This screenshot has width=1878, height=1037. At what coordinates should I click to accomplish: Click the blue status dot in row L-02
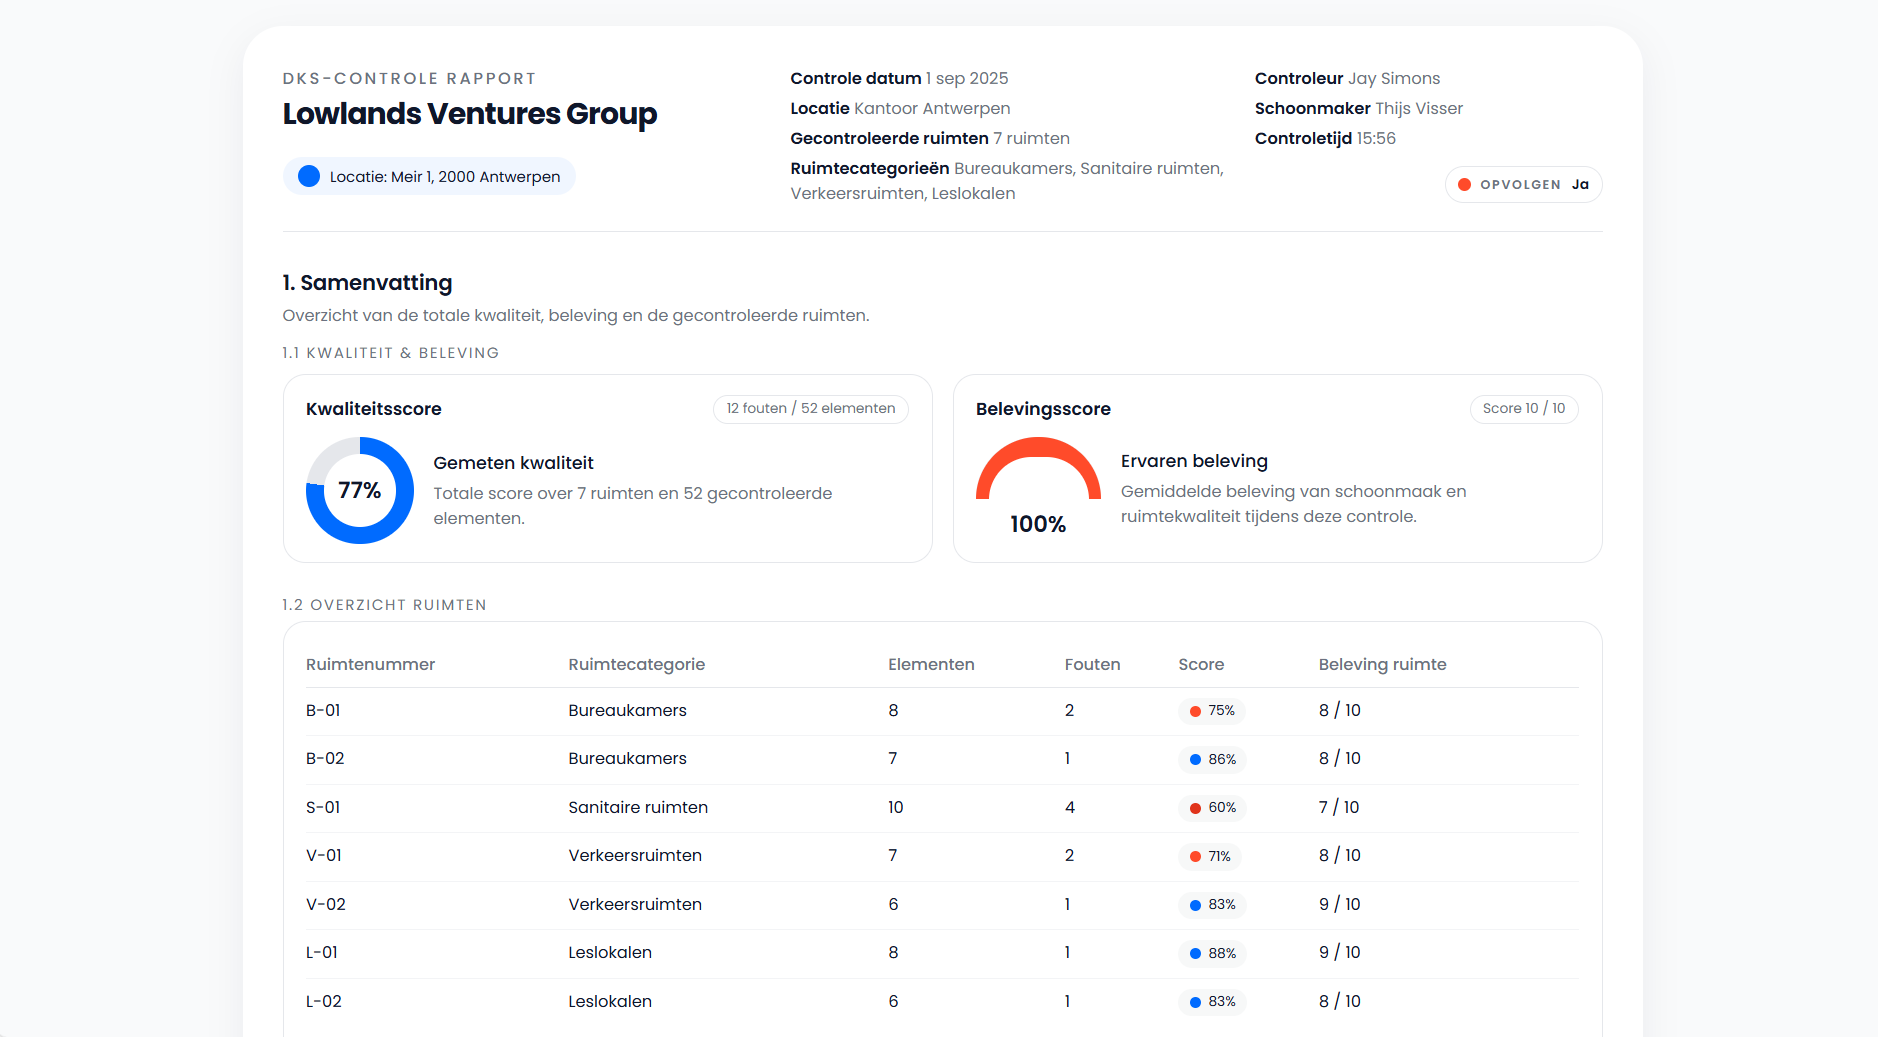click(1195, 1002)
